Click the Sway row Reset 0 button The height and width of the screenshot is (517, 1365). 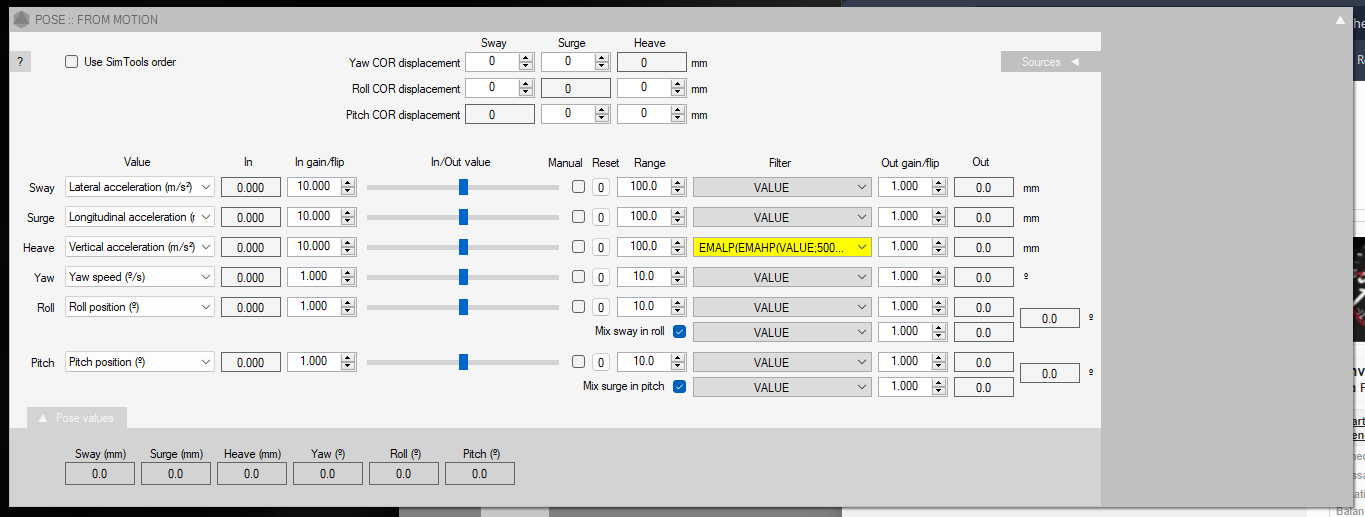[x=601, y=187]
